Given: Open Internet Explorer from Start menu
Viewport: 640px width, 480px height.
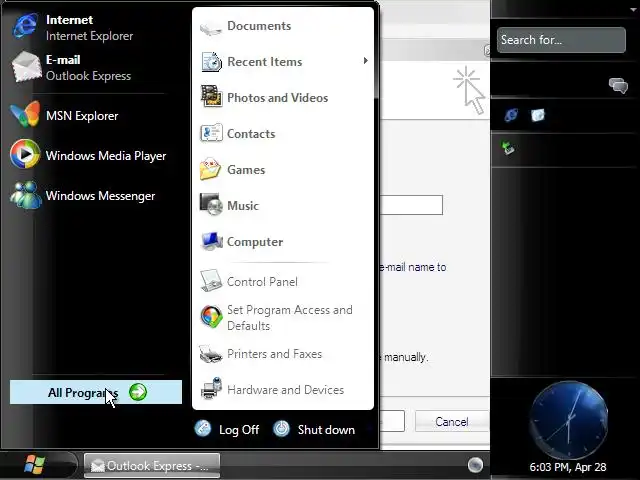Looking at the screenshot, I should click(73, 27).
